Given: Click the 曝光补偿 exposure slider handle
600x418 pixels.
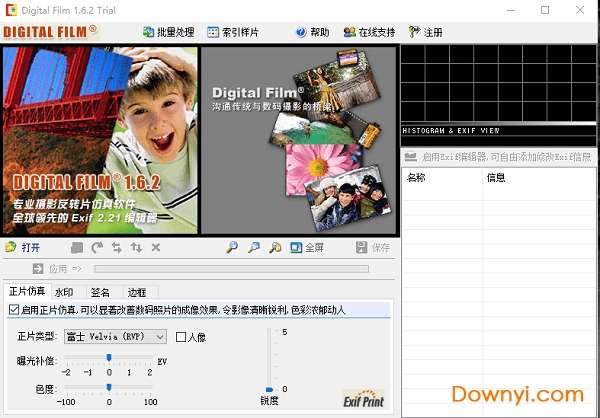Looking at the screenshot, I should point(109,358).
